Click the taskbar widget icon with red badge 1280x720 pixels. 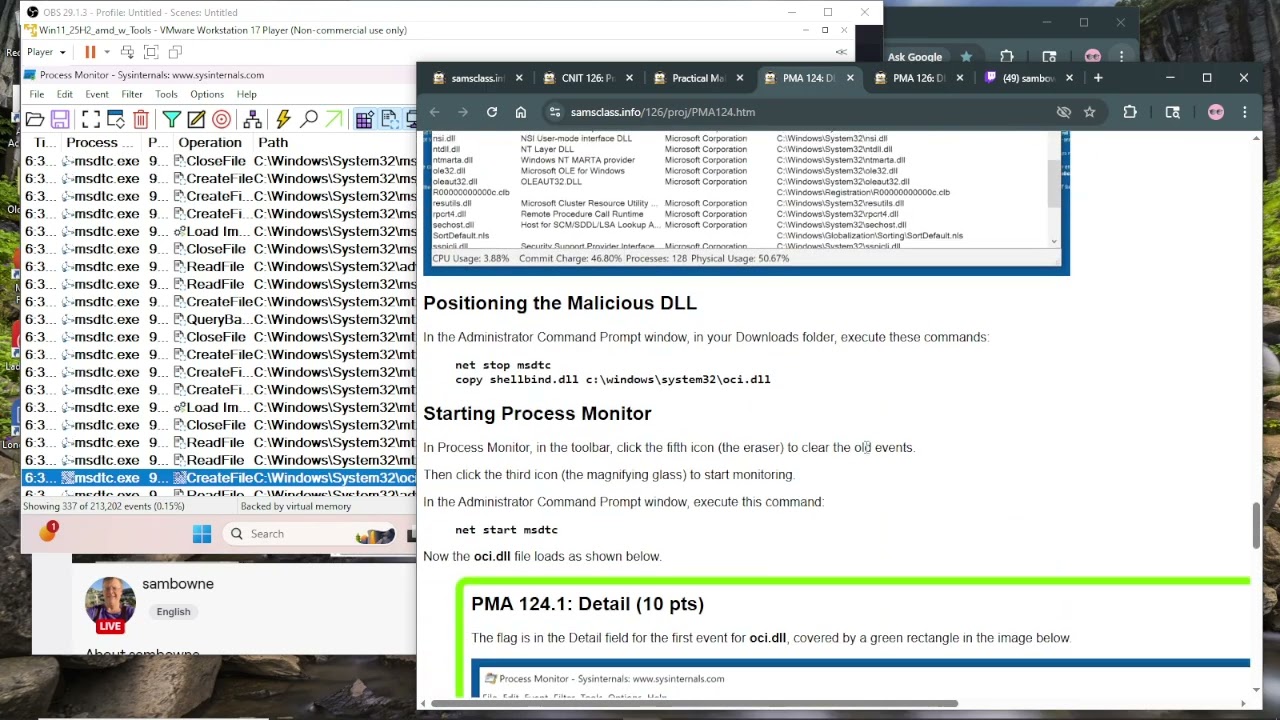(x=48, y=533)
